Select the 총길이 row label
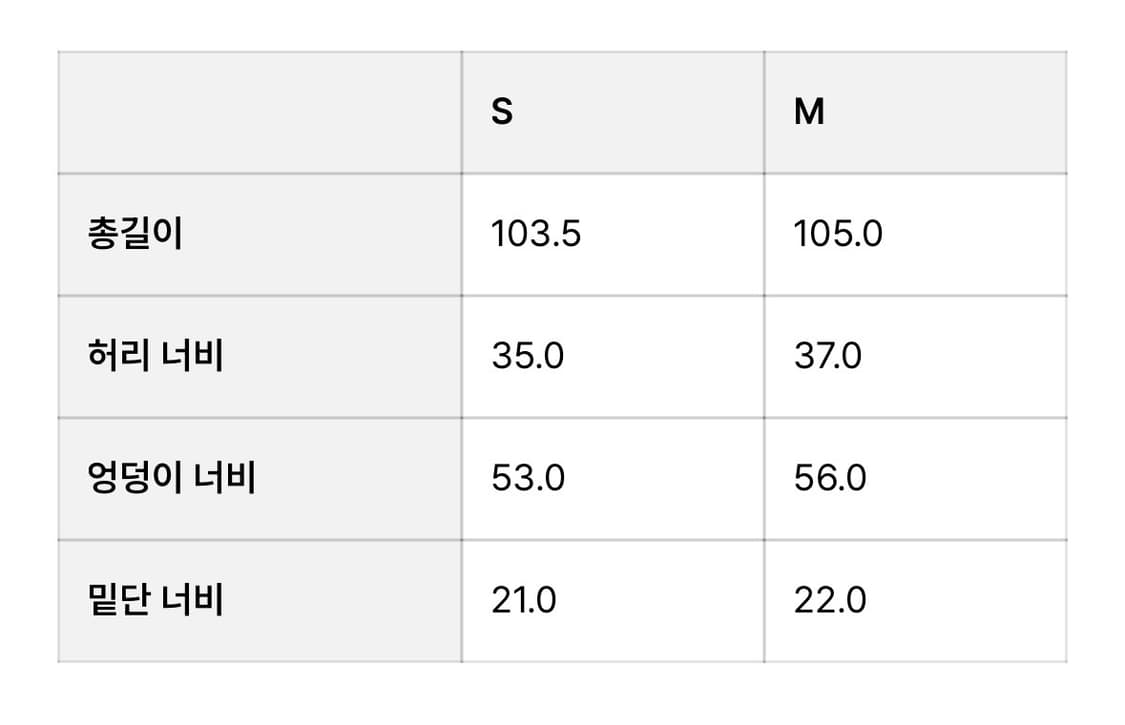Viewport: 1125px width, 725px height. (135, 234)
